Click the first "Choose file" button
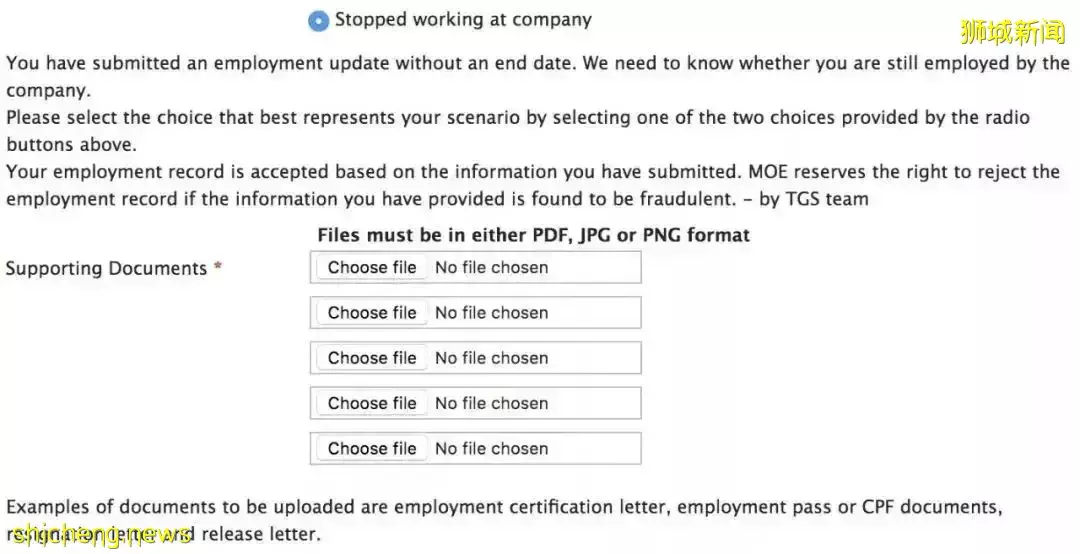This screenshot has height=554, width=1080. coord(372,268)
